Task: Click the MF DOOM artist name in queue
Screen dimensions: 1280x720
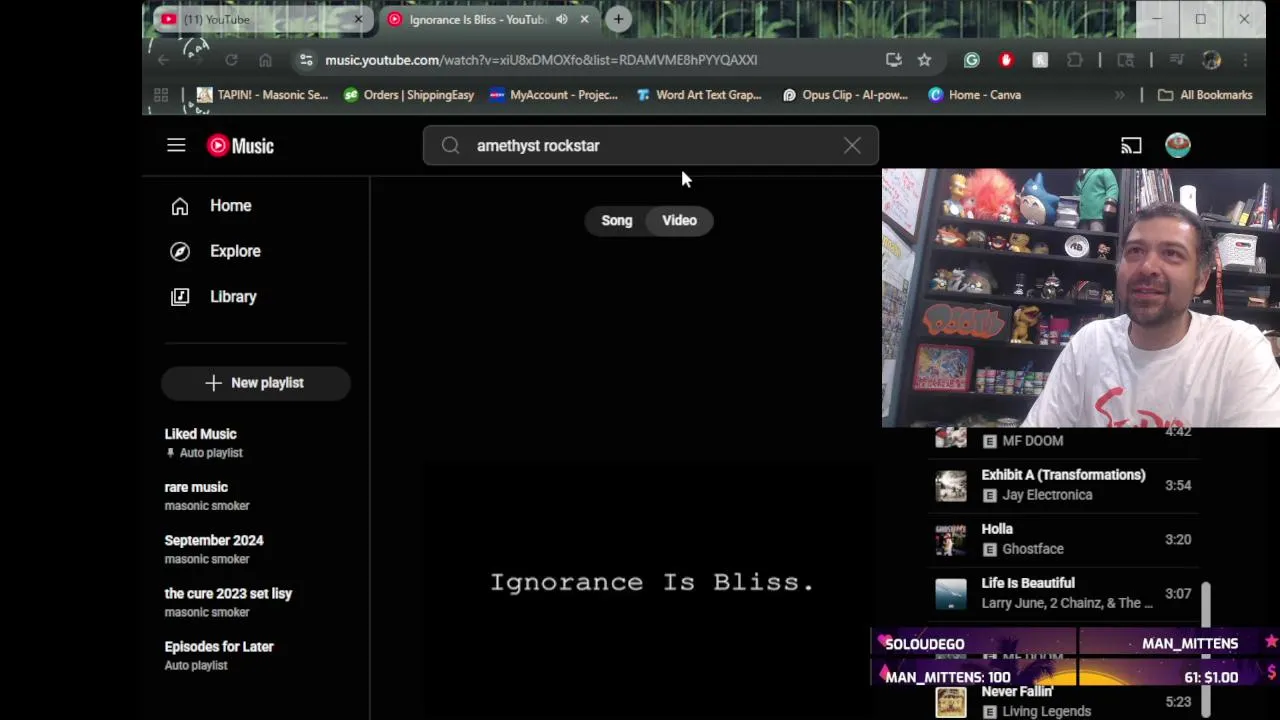Action: [1032, 441]
